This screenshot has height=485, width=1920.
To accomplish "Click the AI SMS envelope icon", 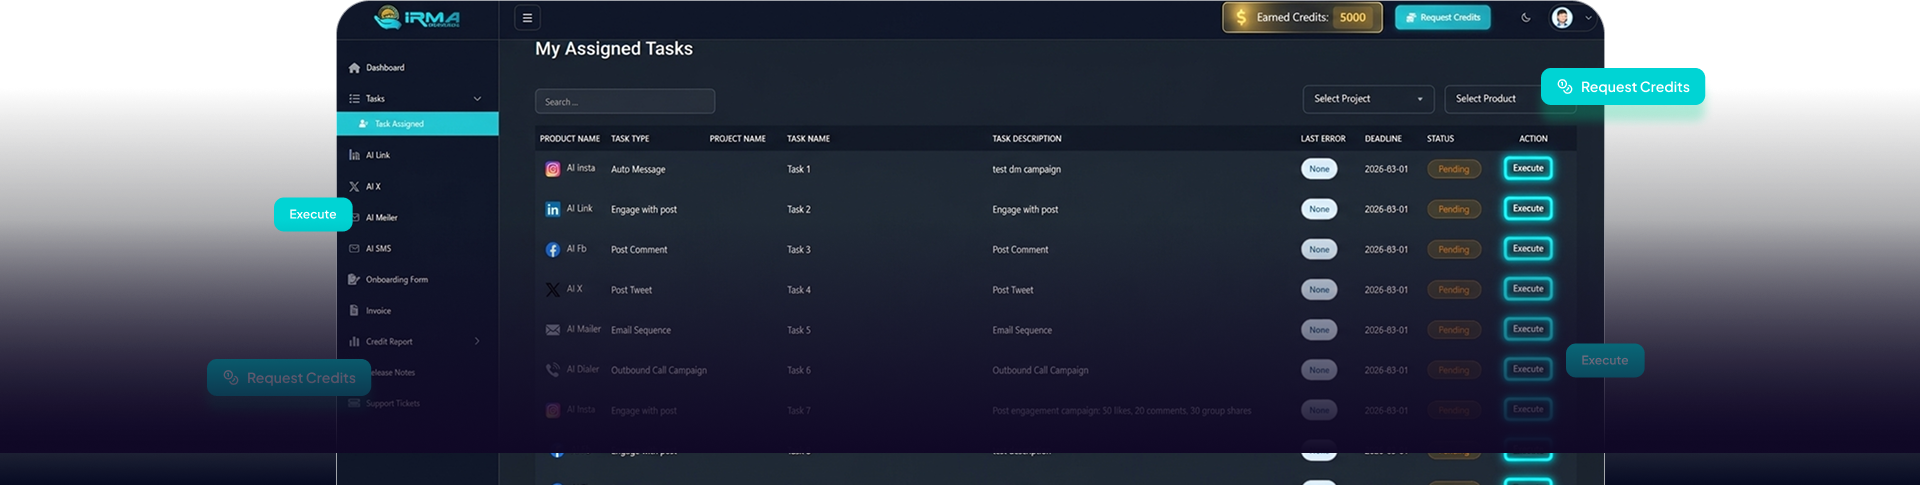I will tap(354, 249).
